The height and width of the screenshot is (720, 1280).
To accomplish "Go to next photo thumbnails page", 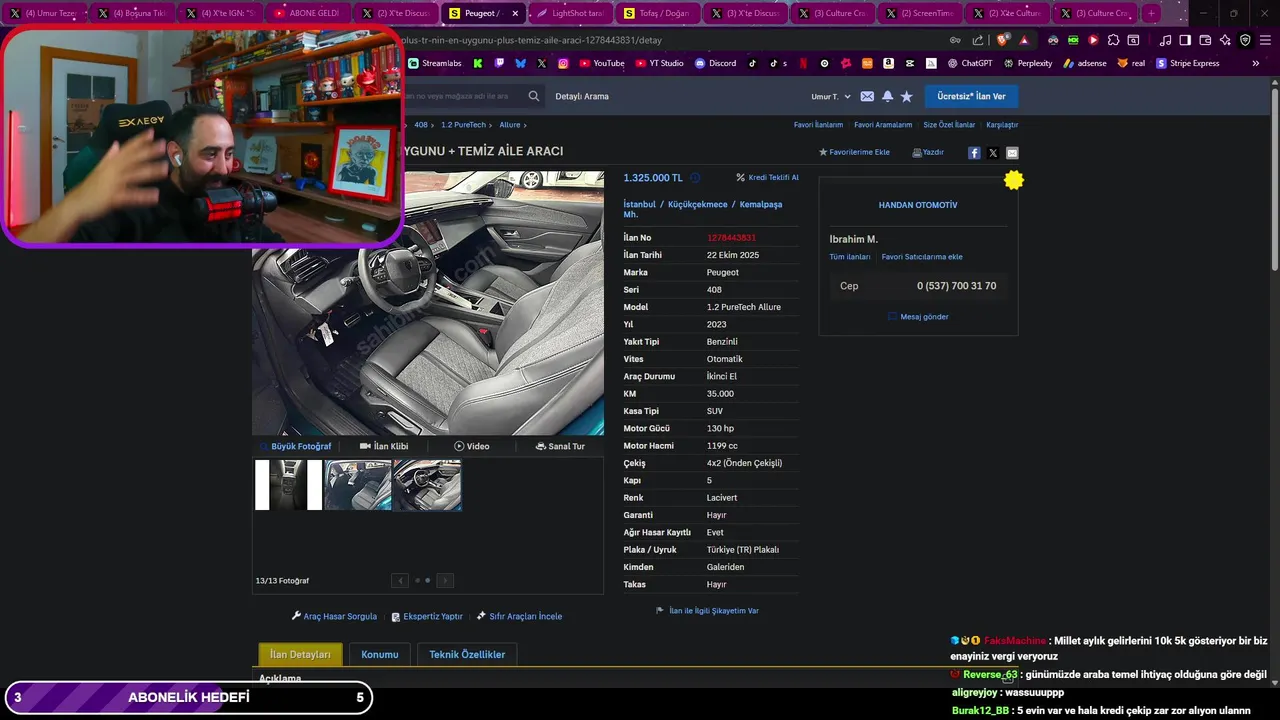I will (x=445, y=580).
